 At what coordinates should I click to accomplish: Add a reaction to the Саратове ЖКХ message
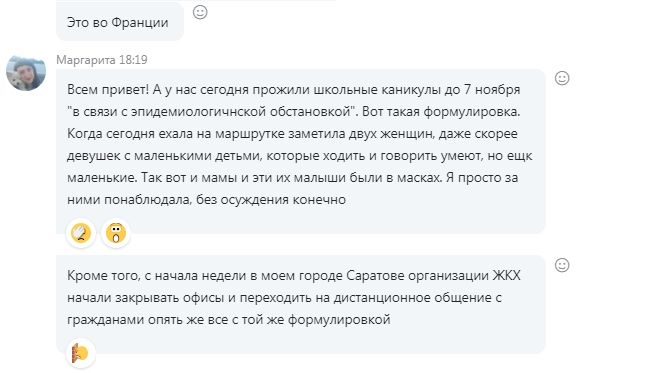(562, 265)
